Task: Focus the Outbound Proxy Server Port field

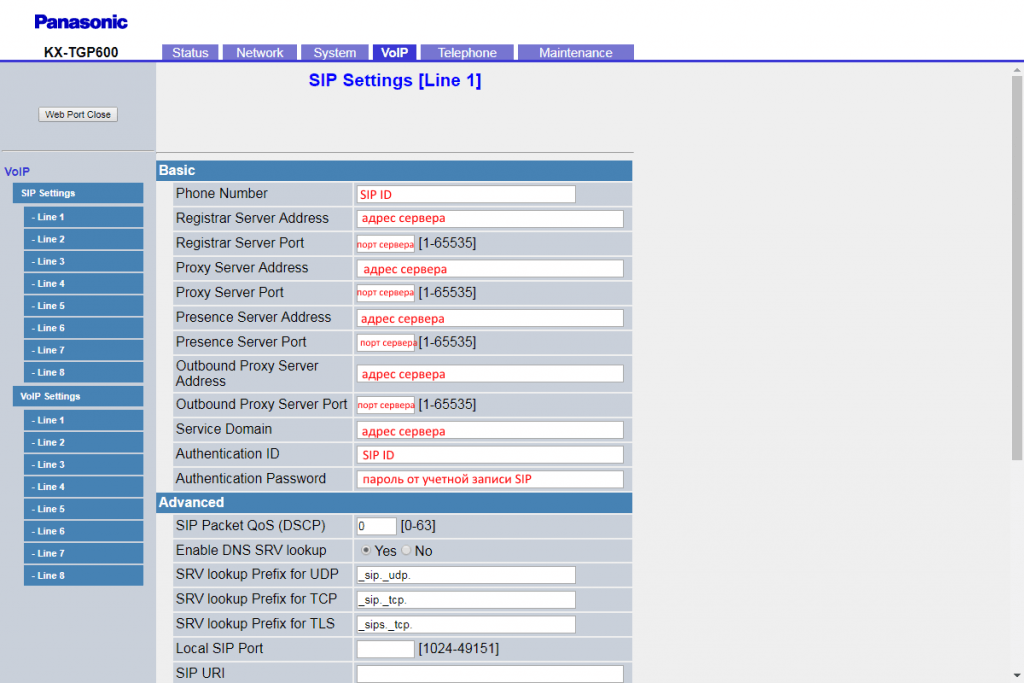Action: (x=385, y=405)
